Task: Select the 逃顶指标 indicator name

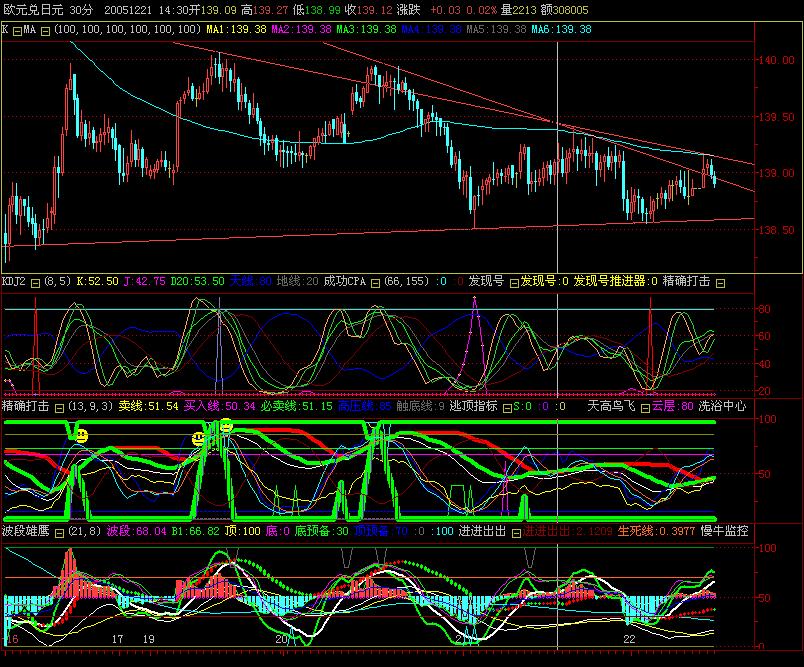Action: pos(473,406)
